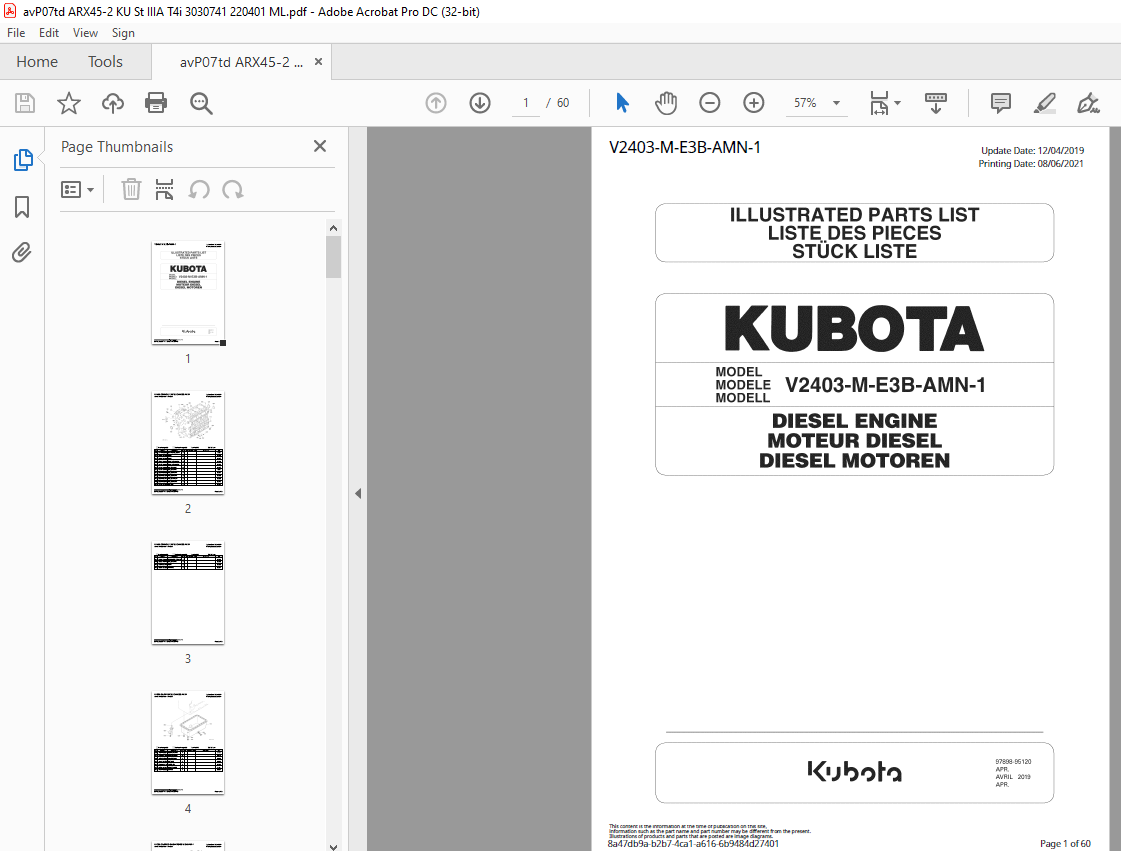Add document to starred favorites
This screenshot has width=1121, height=851.
[69, 103]
